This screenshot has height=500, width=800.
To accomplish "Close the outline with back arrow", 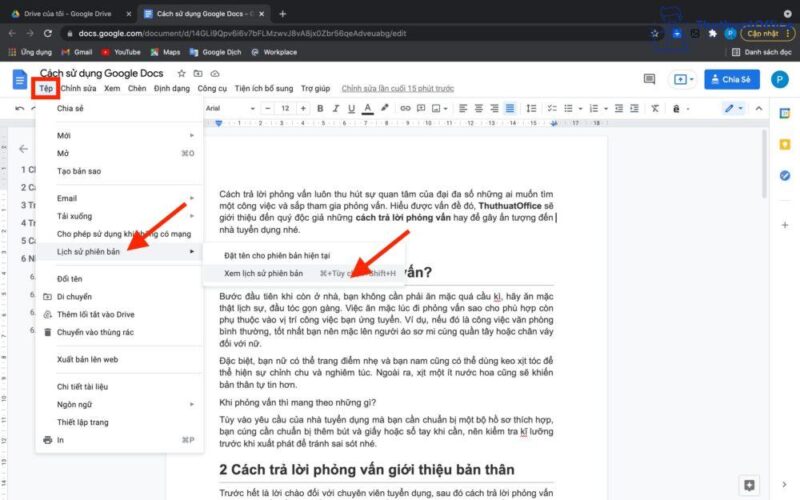I will (23, 149).
